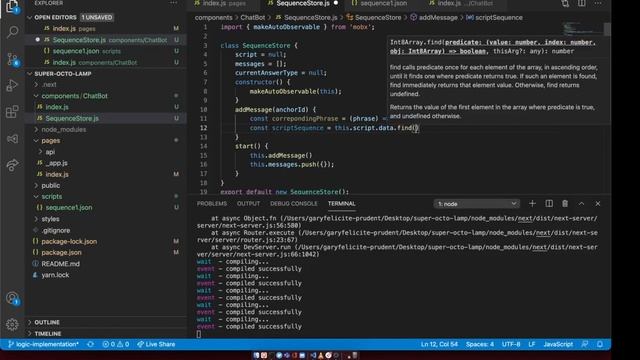Open errors and warnings count in status bar
Viewport: 640px width, 360px height.
pos(116,344)
